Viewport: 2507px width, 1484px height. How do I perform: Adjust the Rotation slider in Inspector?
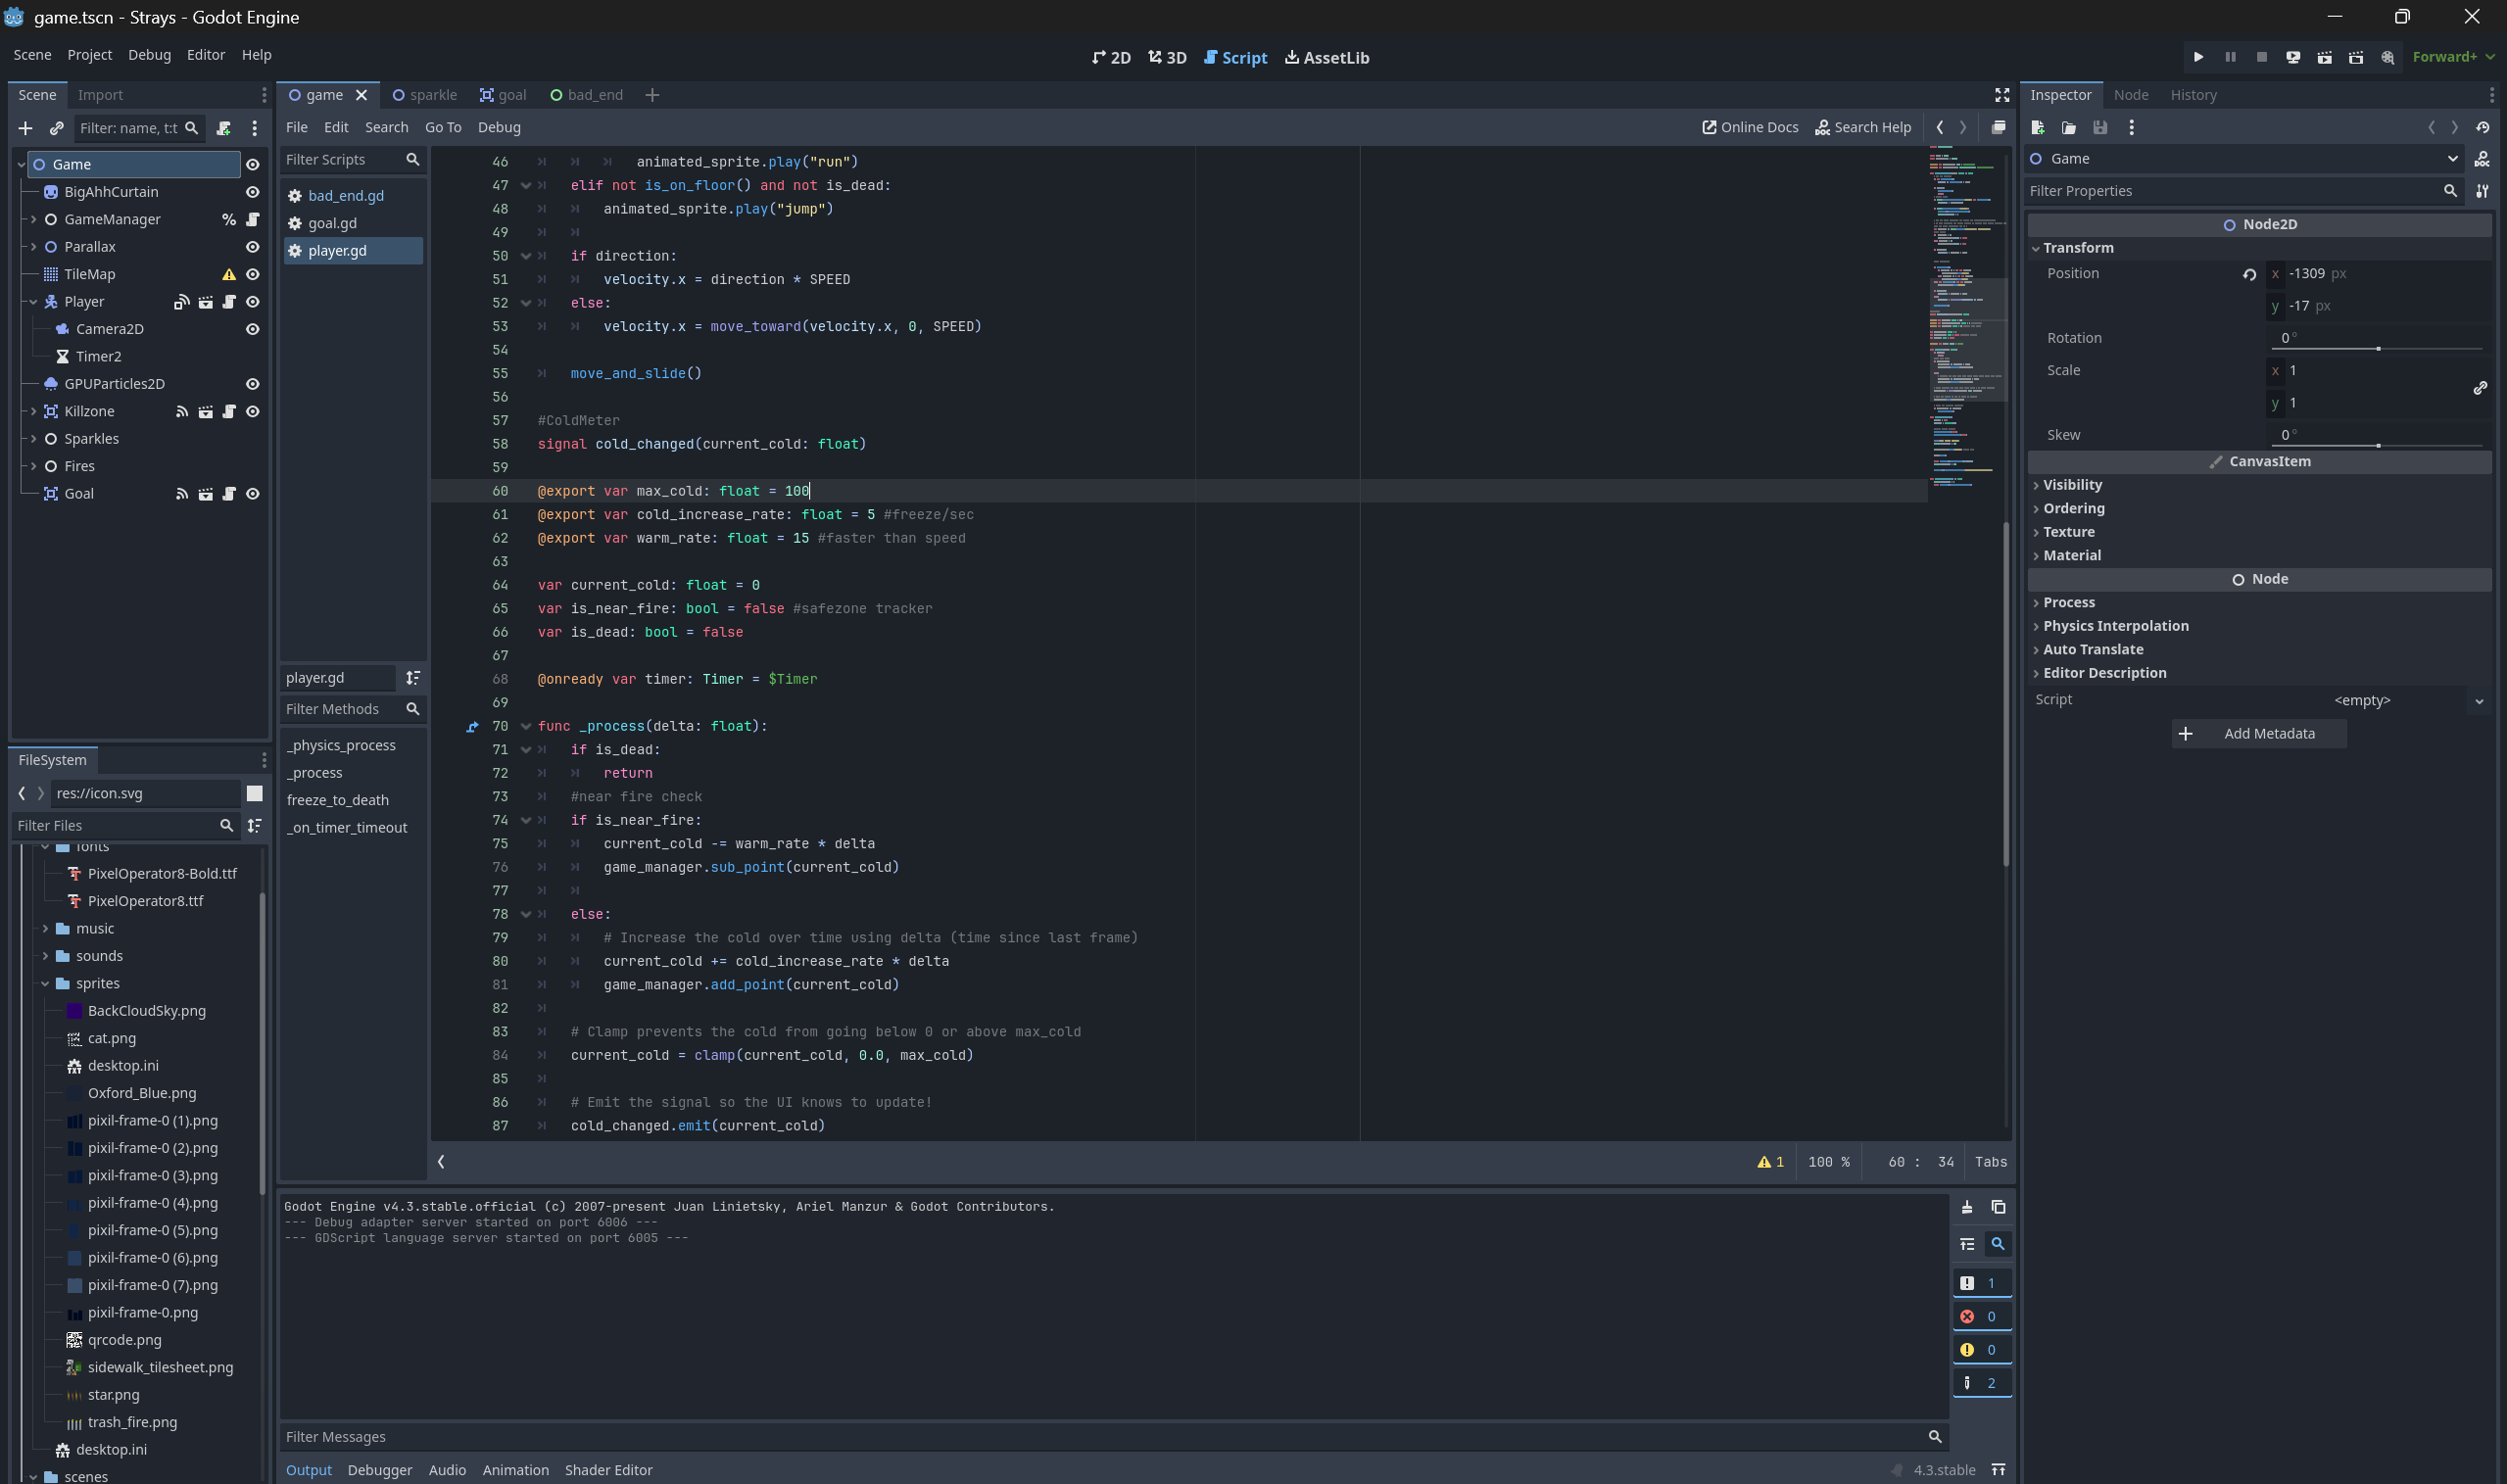(2377, 348)
